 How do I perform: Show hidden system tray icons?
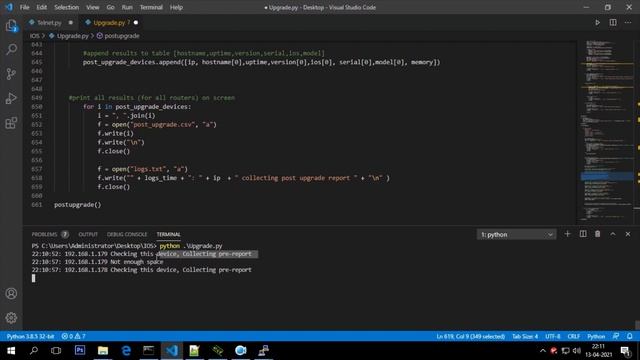point(542,351)
